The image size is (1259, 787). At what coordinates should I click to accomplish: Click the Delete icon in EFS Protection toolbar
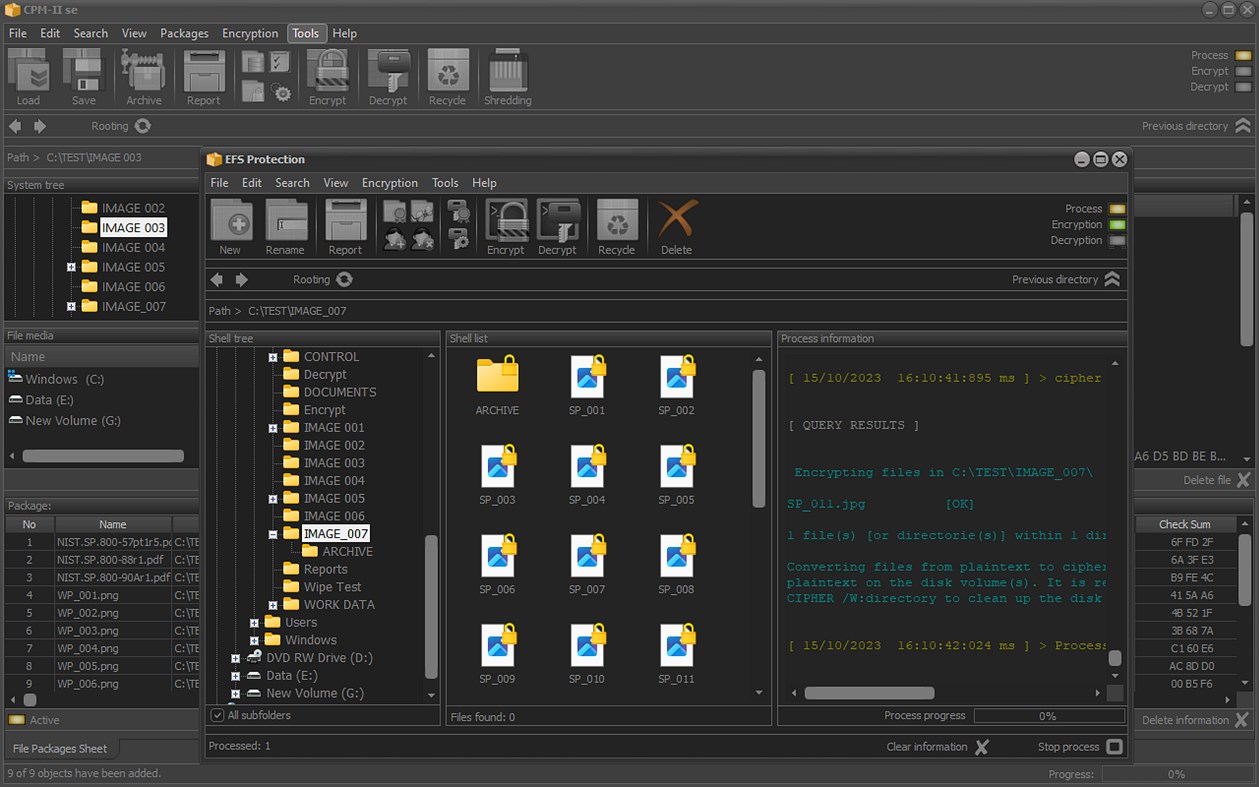pos(676,225)
